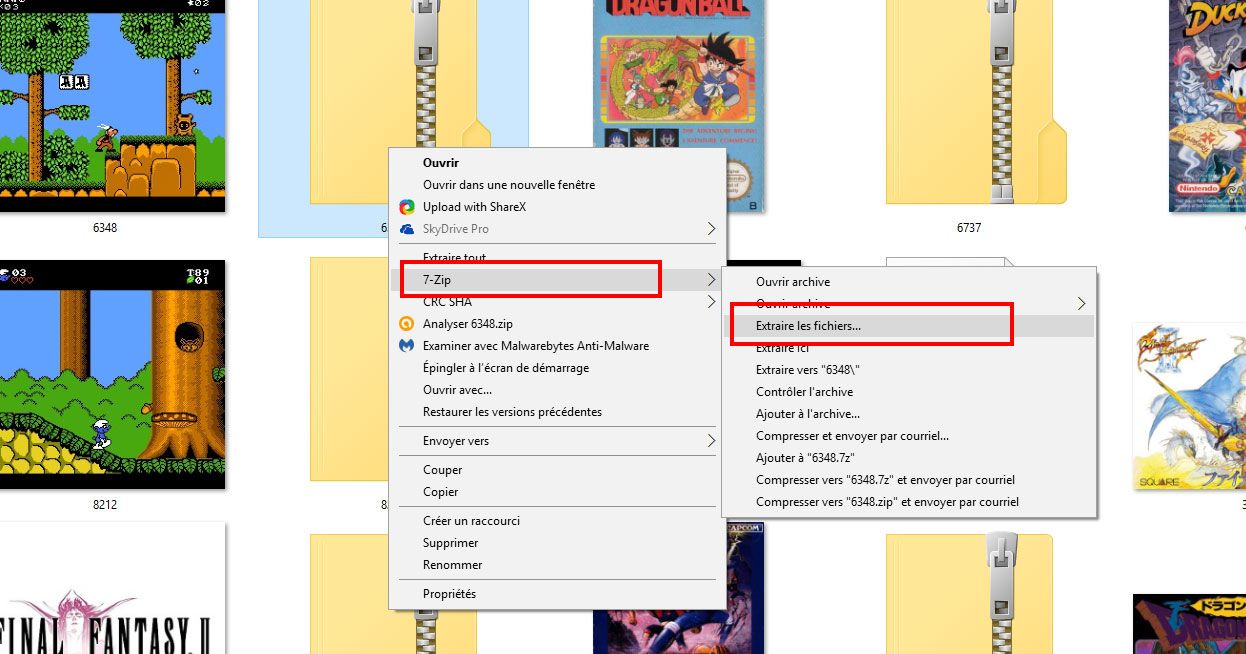Click the Avast icon beside Analyser 6348.zip
1246x654 pixels.
(x=407, y=324)
